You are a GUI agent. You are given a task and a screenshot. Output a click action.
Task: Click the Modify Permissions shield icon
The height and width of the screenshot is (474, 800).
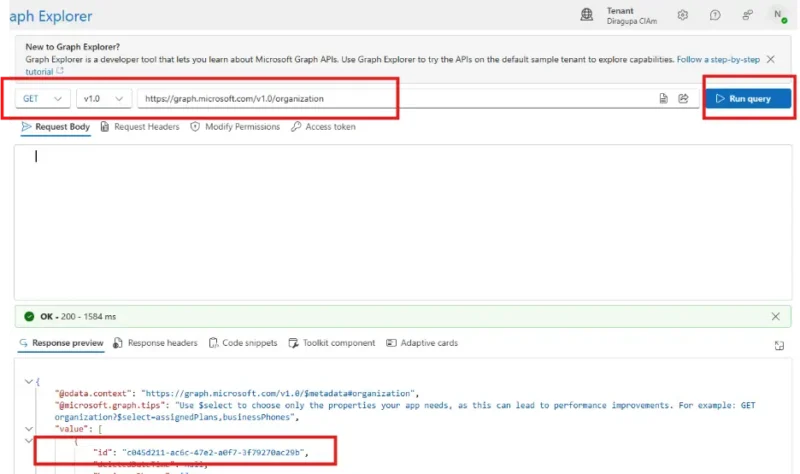(195, 127)
